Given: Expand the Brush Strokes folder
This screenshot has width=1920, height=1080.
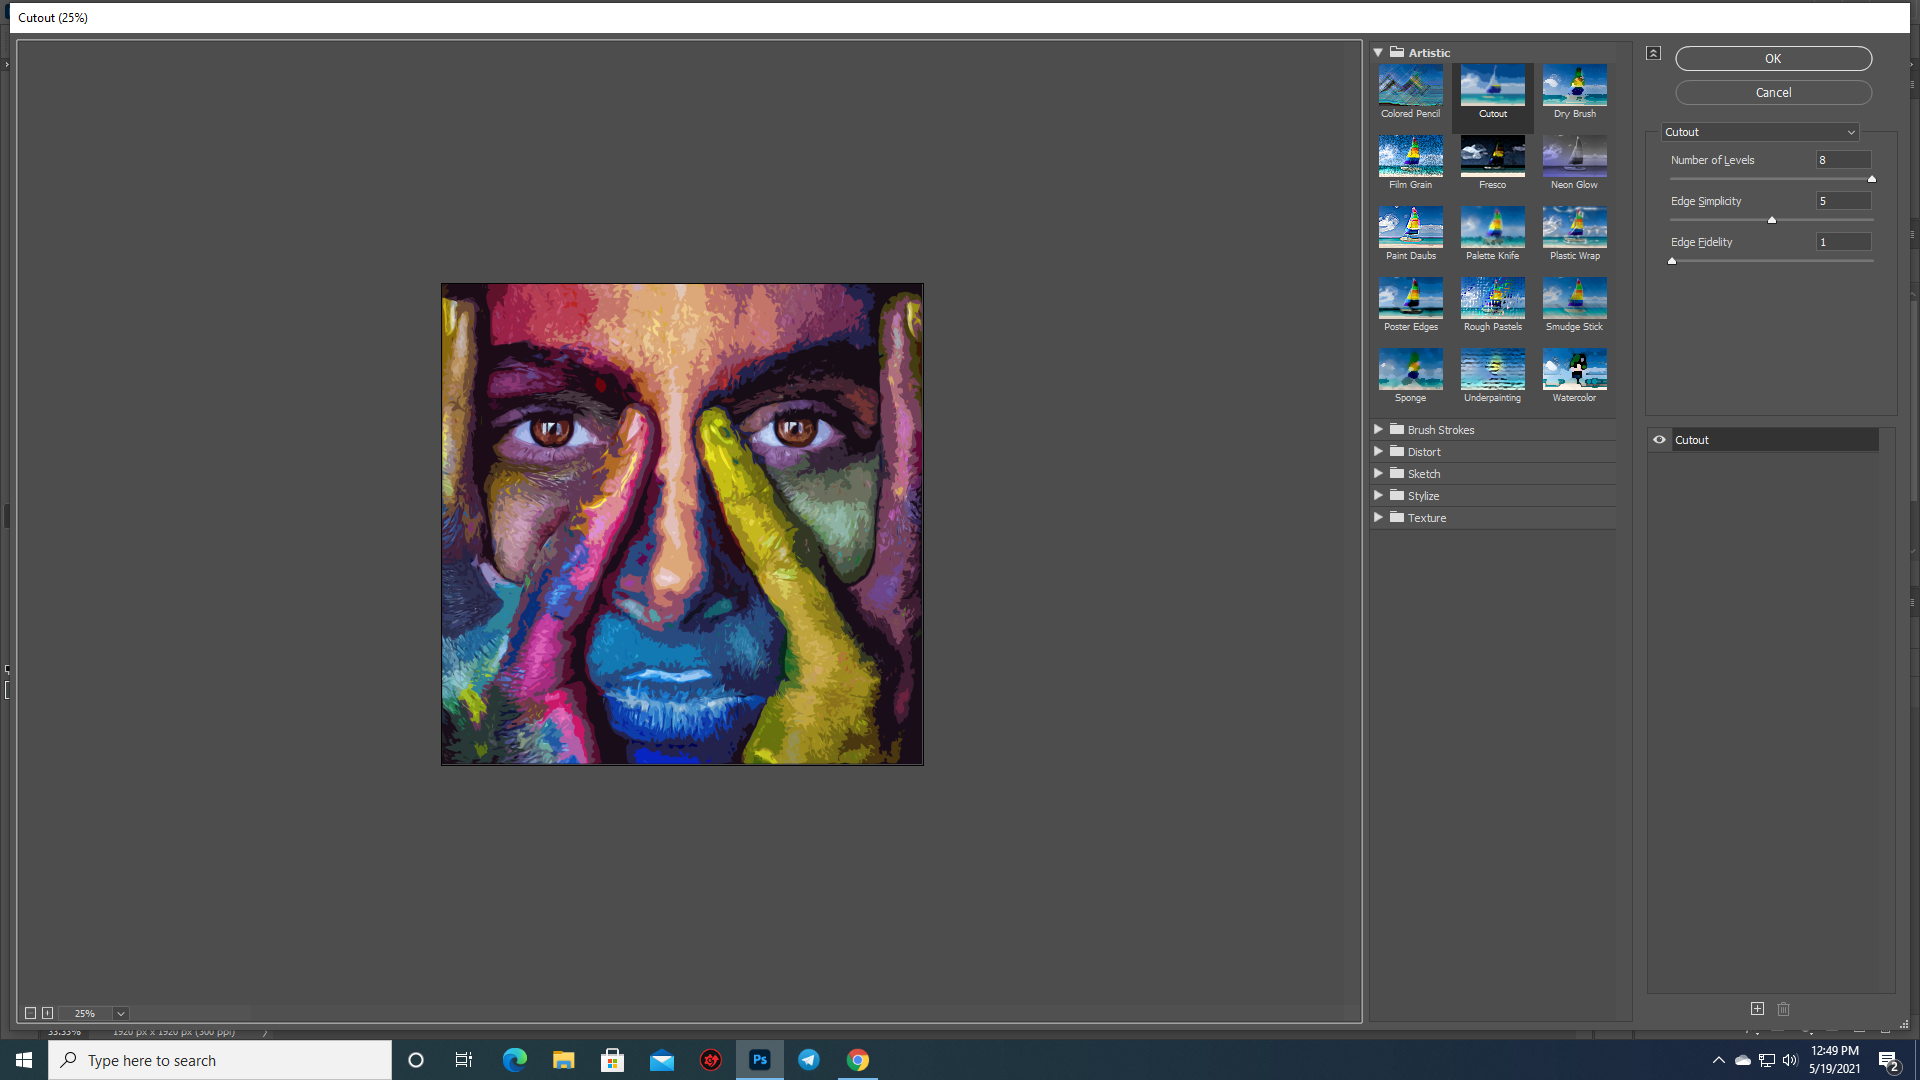Looking at the screenshot, I should tap(1378, 429).
